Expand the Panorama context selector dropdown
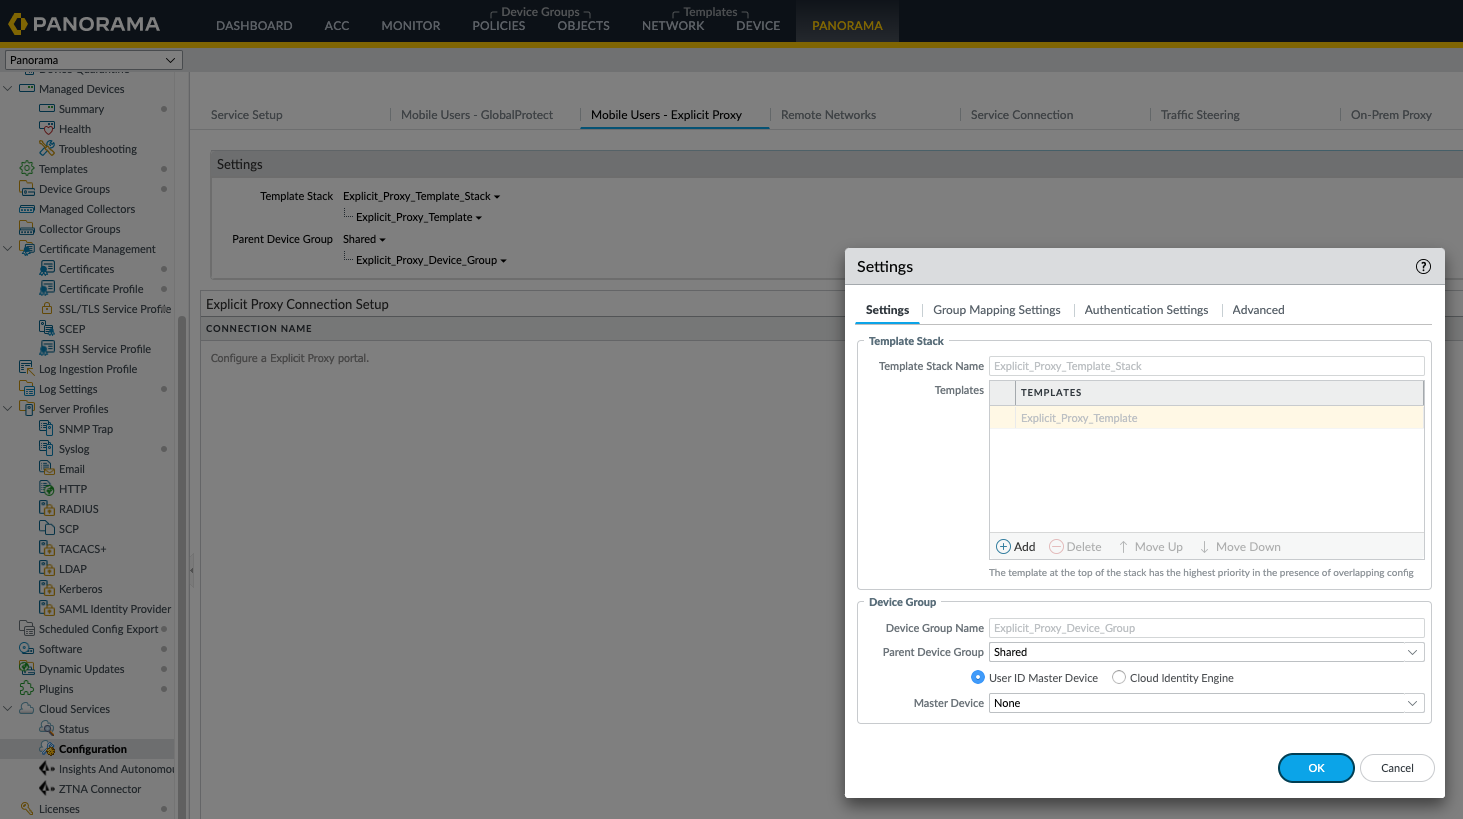 coord(94,60)
